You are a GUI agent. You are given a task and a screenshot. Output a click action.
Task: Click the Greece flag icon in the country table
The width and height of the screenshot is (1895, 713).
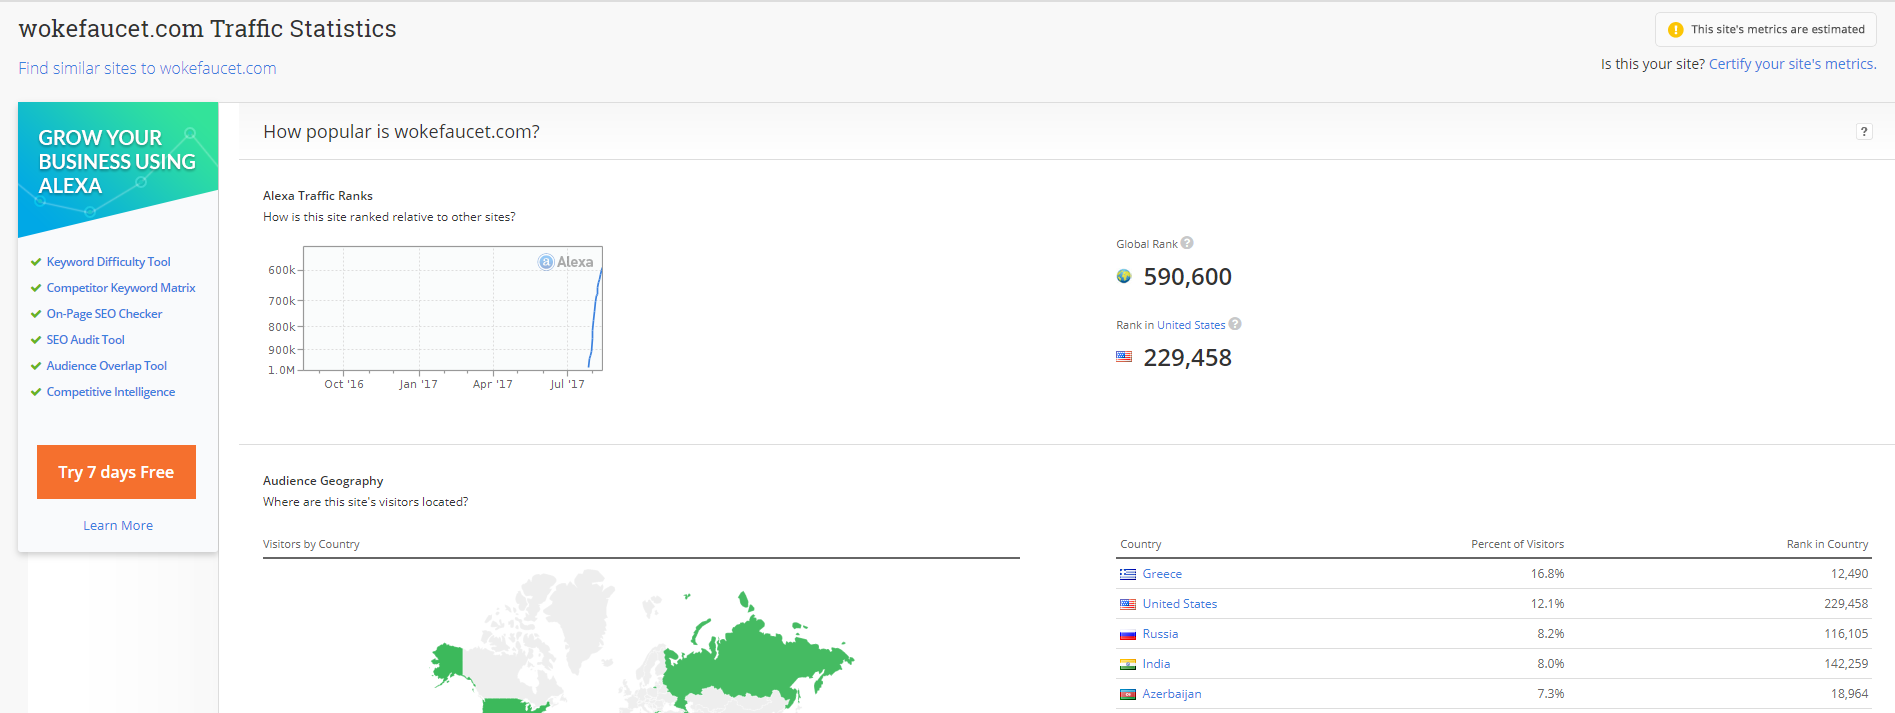[x=1128, y=574]
